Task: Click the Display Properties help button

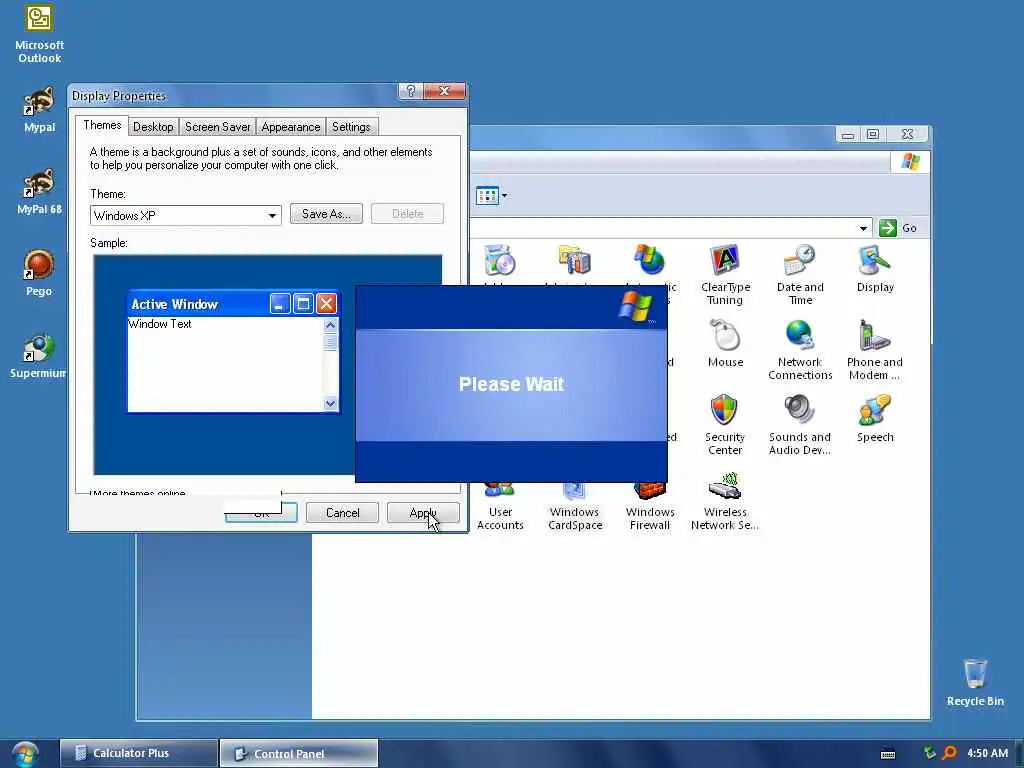Action: (411, 91)
